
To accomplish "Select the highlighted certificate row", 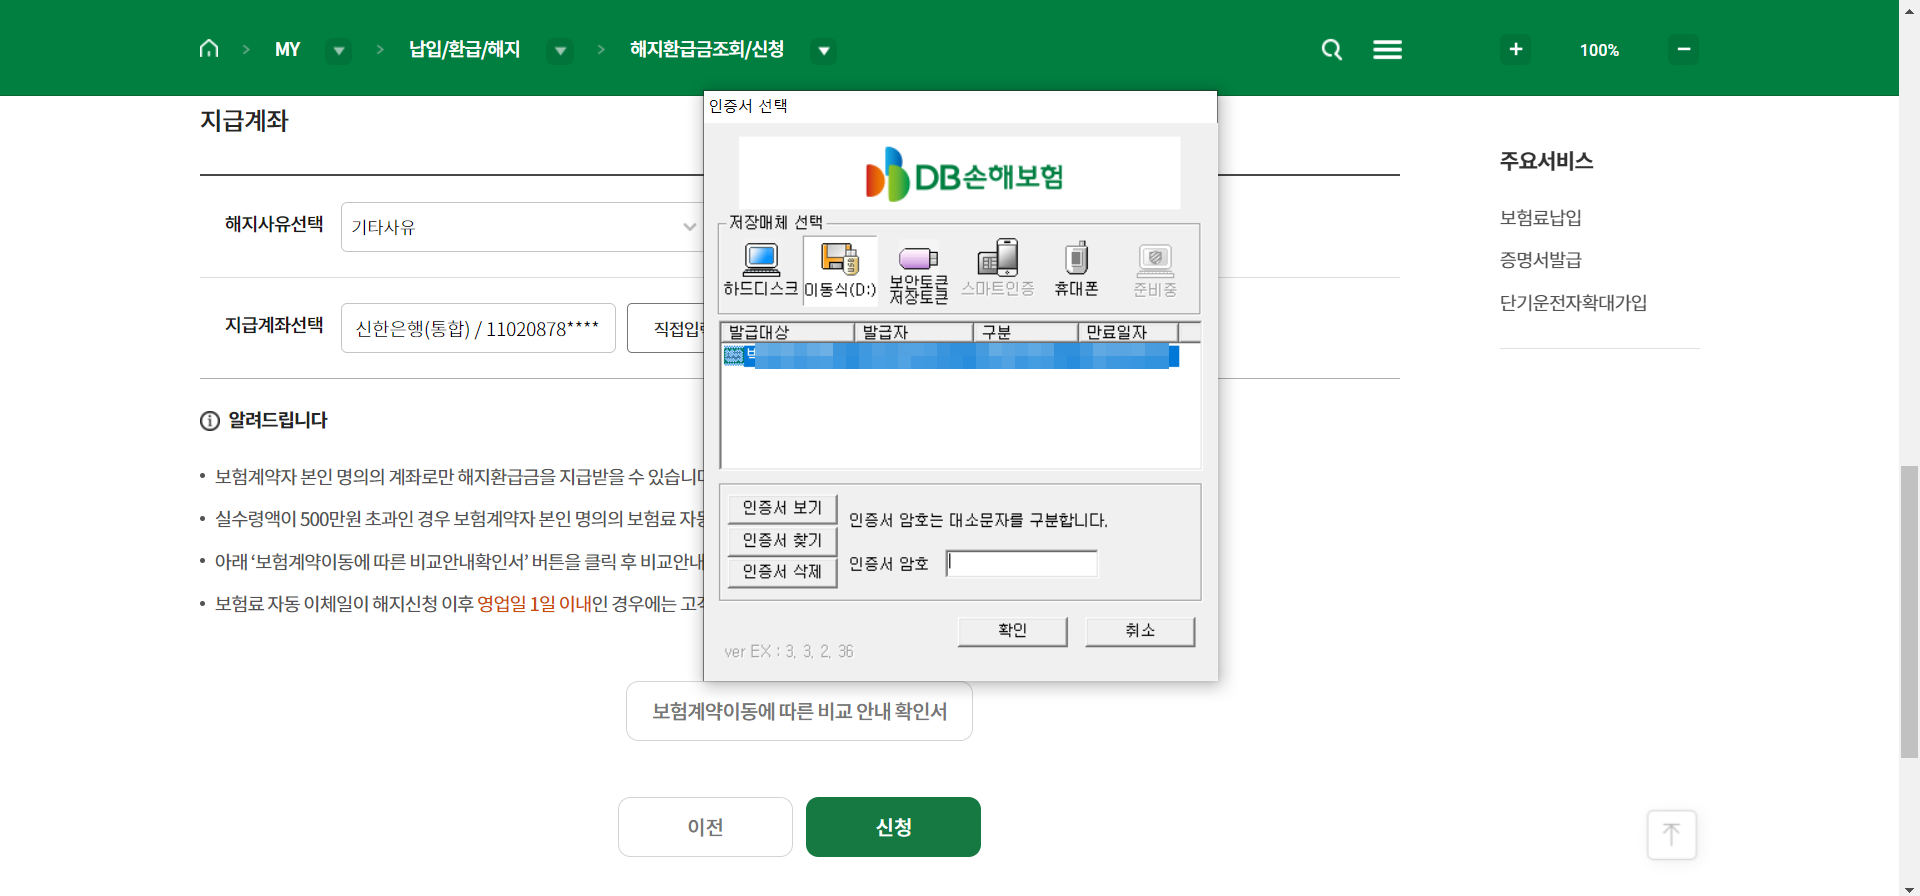I will 951,356.
